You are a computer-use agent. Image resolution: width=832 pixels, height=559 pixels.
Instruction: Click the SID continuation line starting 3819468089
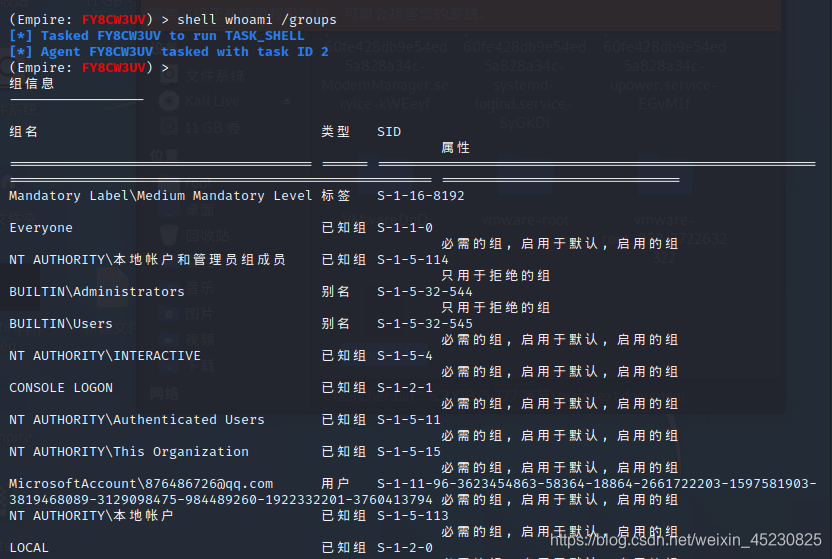point(221,500)
